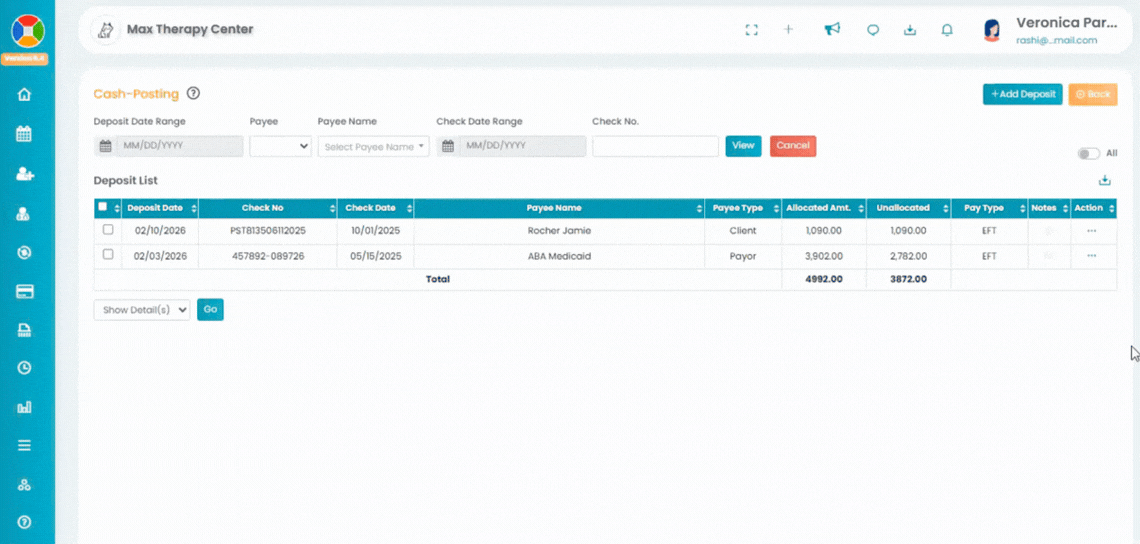Screen dimensions: 1140x544
Task: Open the Show Detail(s) dropdown
Action: pyautogui.click(x=142, y=310)
